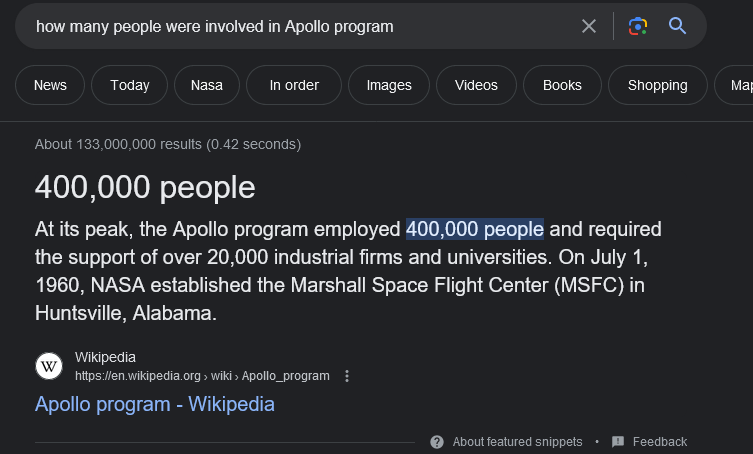Open the Videos results tab

476,85
